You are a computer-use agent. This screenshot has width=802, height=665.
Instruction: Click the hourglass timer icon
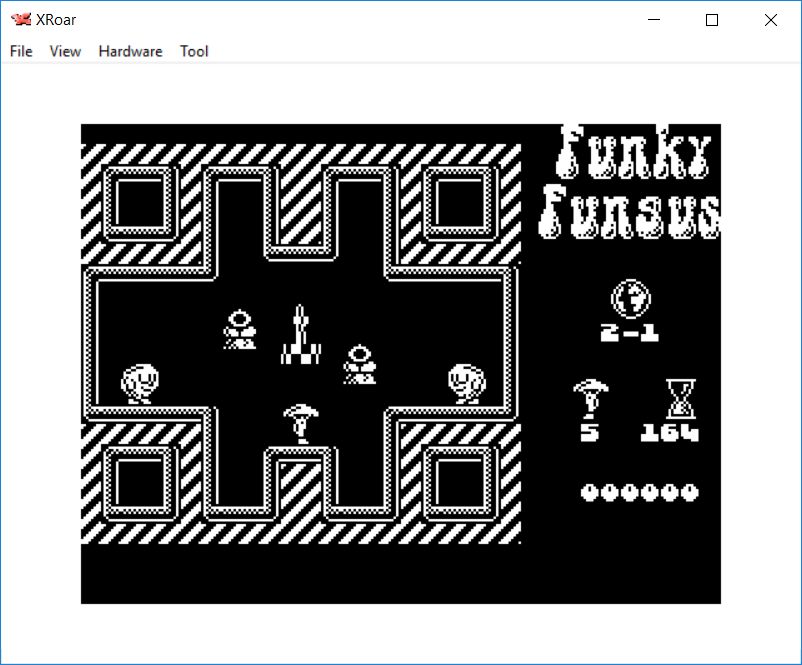tap(680, 398)
